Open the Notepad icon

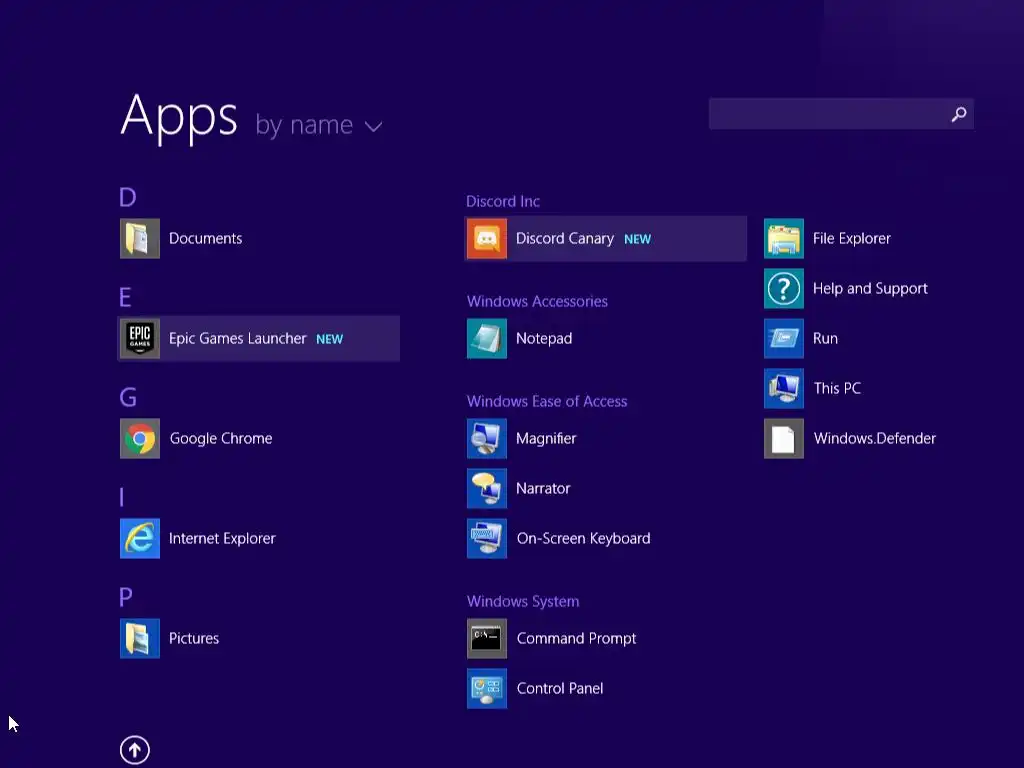click(x=487, y=338)
